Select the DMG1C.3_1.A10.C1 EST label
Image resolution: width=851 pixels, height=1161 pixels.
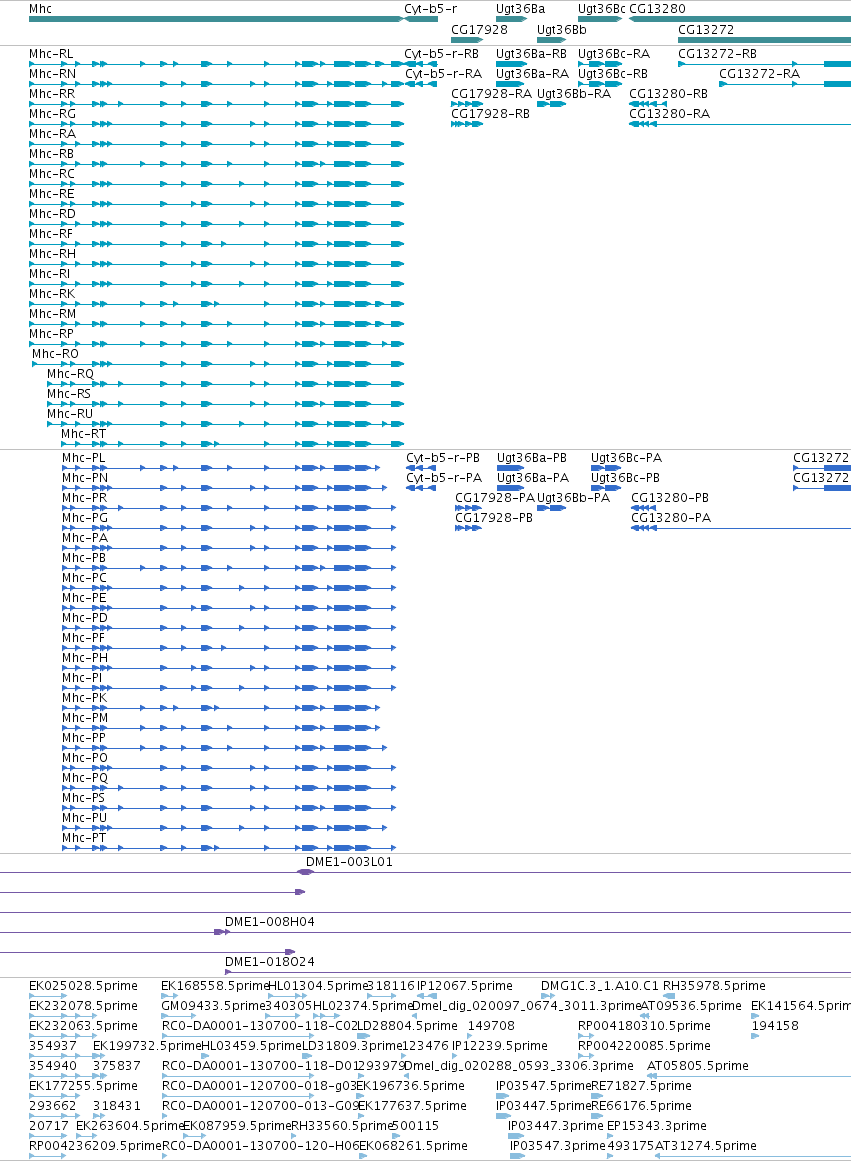click(599, 986)
